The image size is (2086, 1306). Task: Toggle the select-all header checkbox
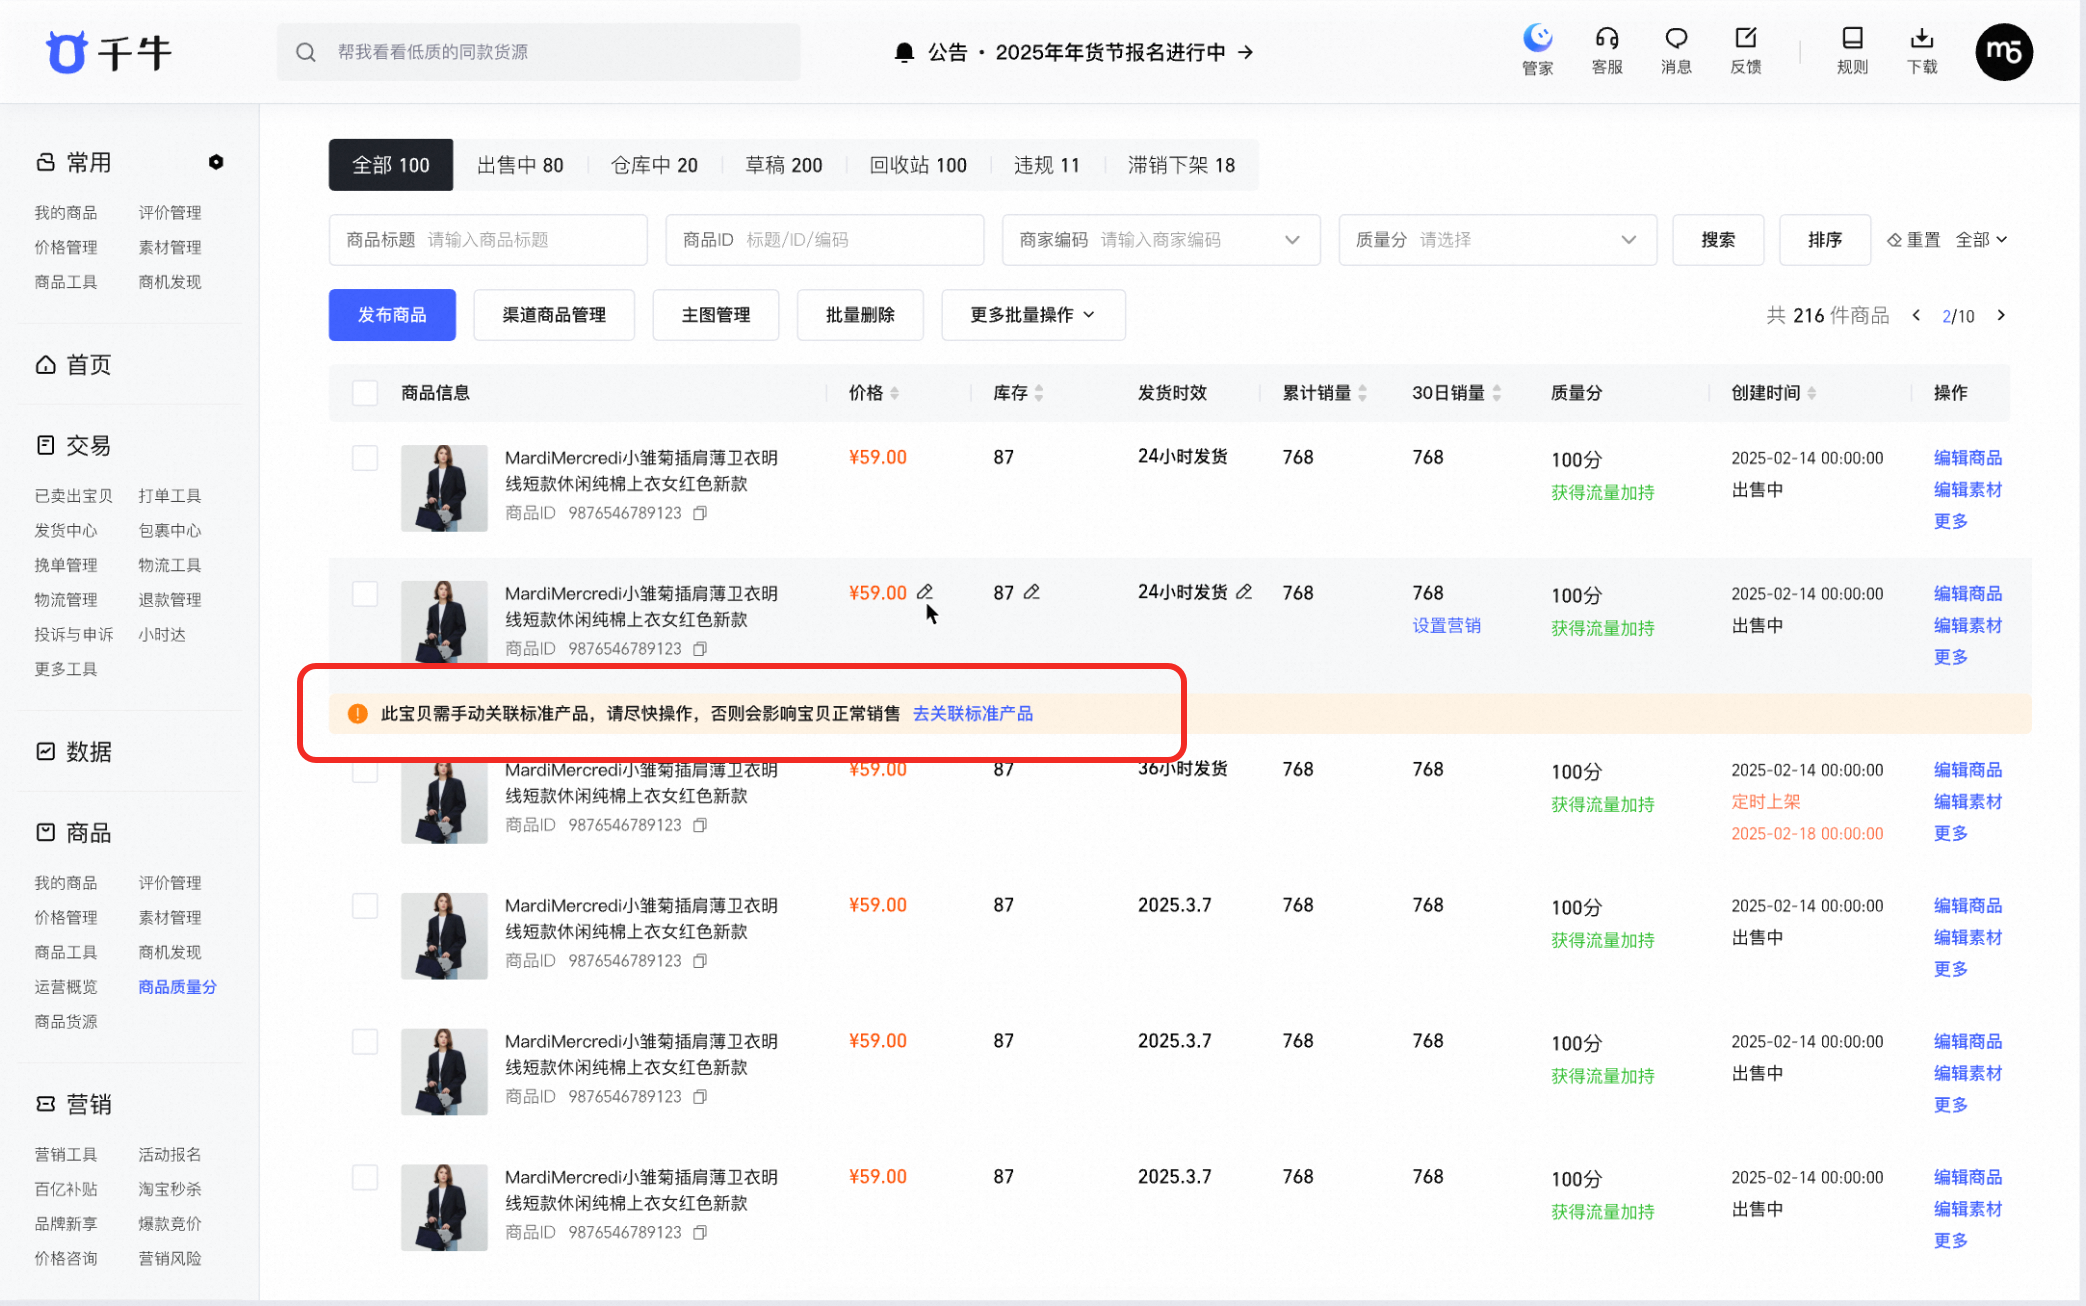pyautogui.click(x=365, y=393)
